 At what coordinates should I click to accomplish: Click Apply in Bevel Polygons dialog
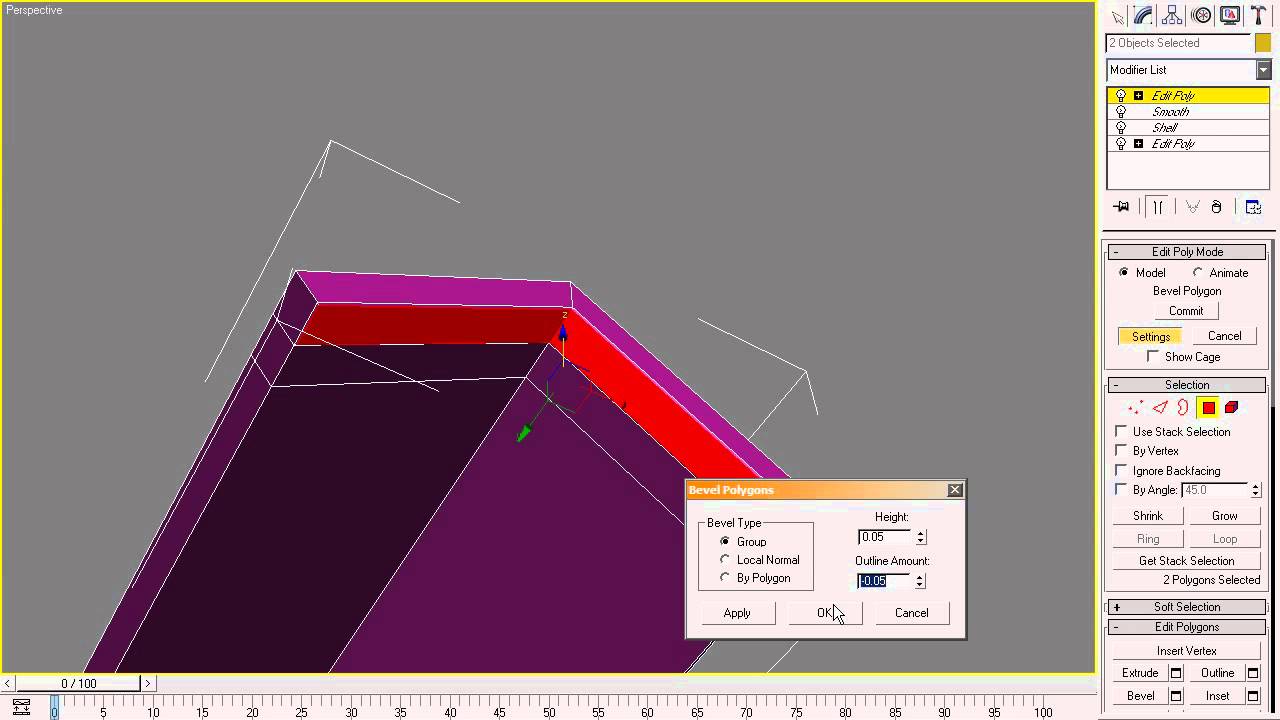737,613
